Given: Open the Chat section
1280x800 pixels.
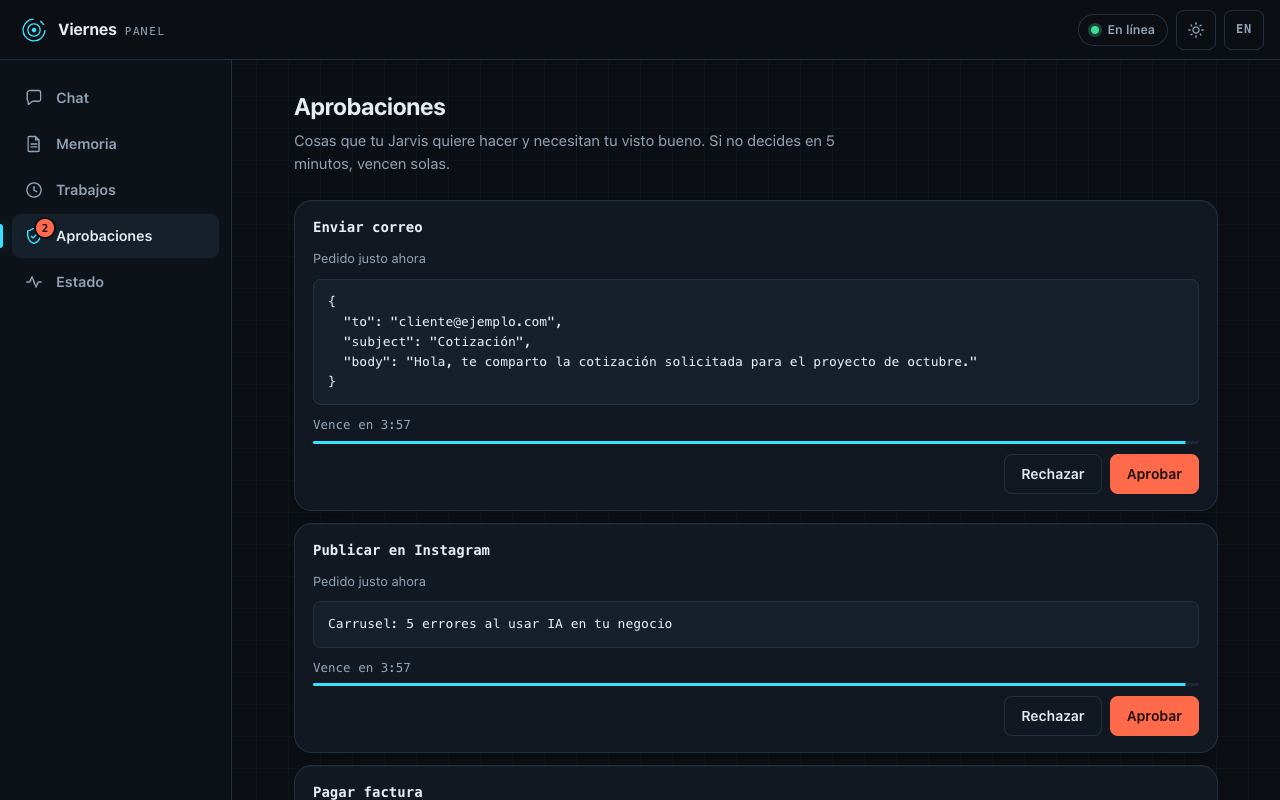Looking at the screenshot, I should point(116,98).
